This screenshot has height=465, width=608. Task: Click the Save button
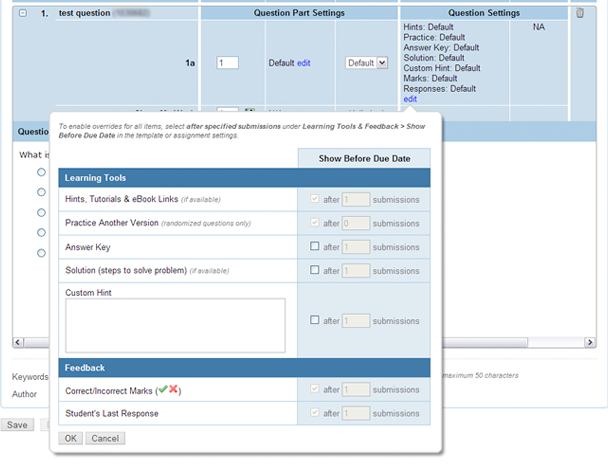coord(17,425)
